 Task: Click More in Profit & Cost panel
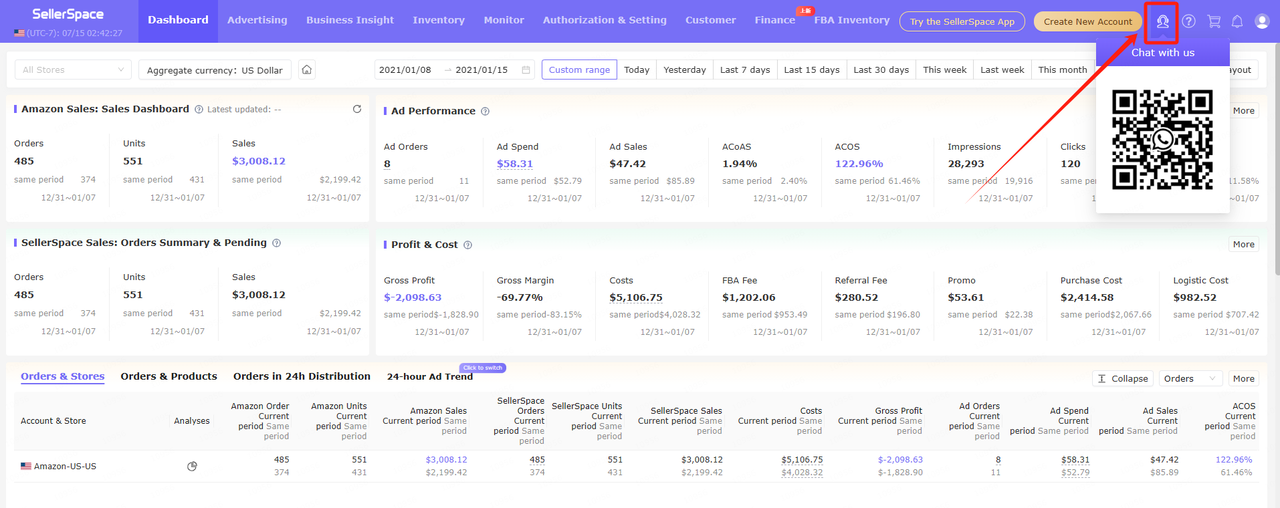click(1243, 244)
